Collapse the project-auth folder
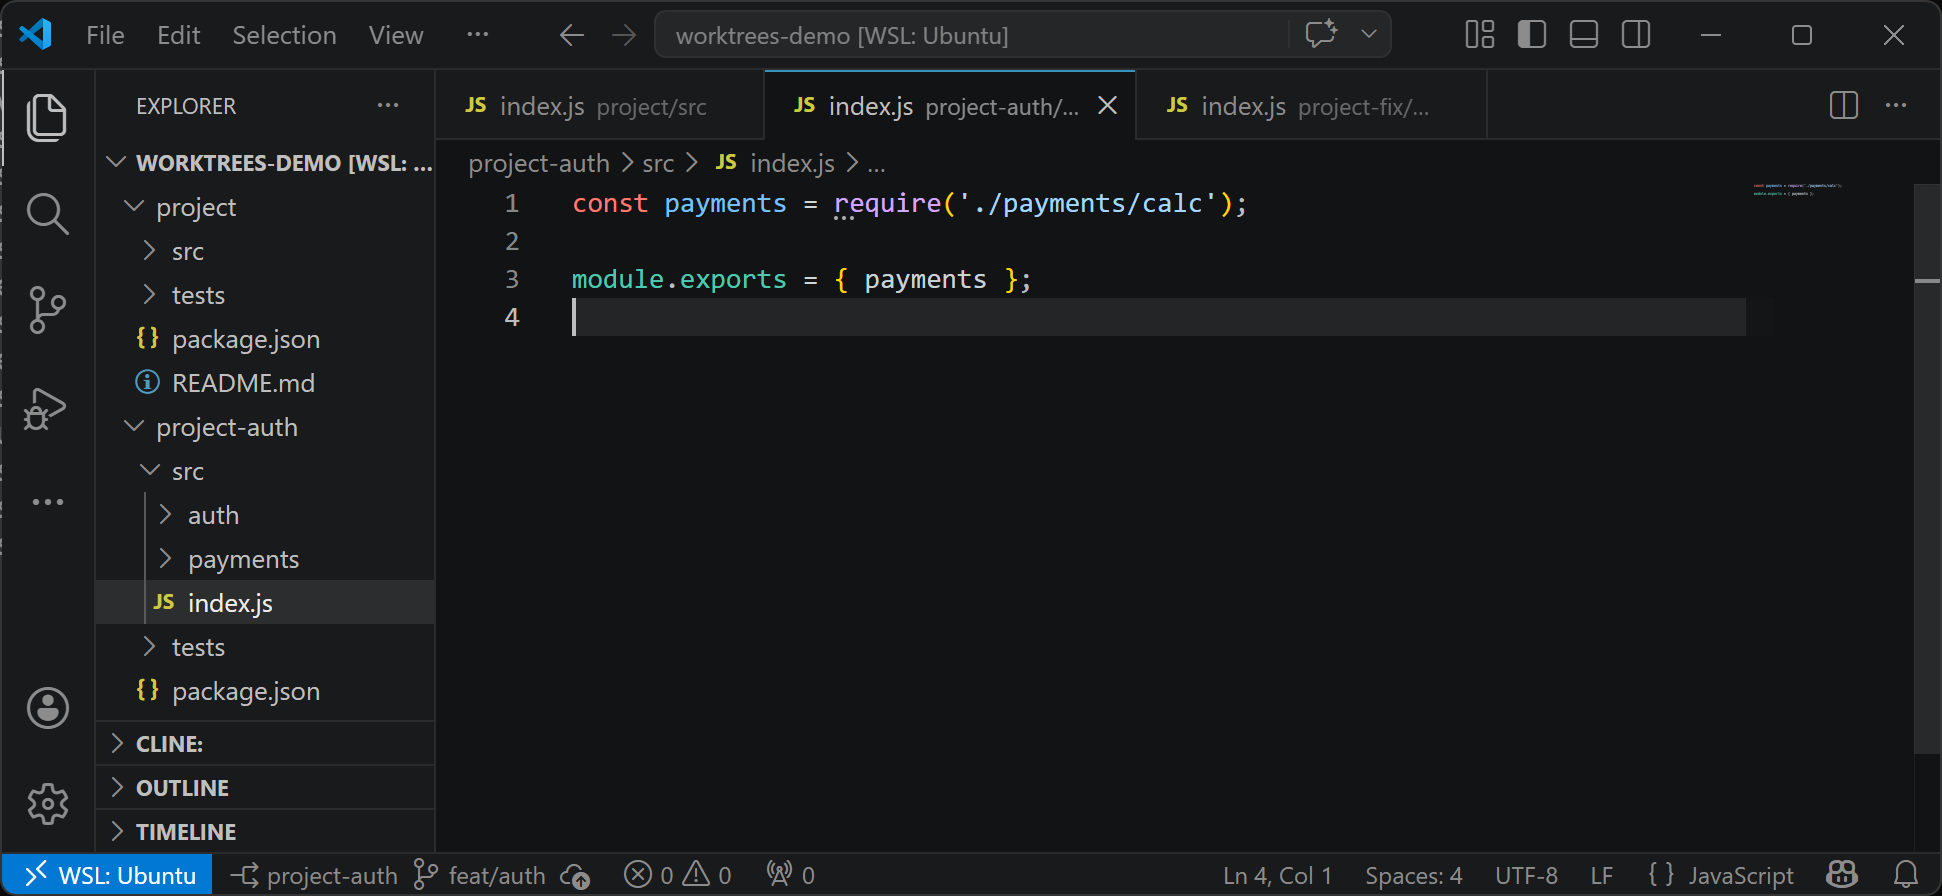 point(265,427)
